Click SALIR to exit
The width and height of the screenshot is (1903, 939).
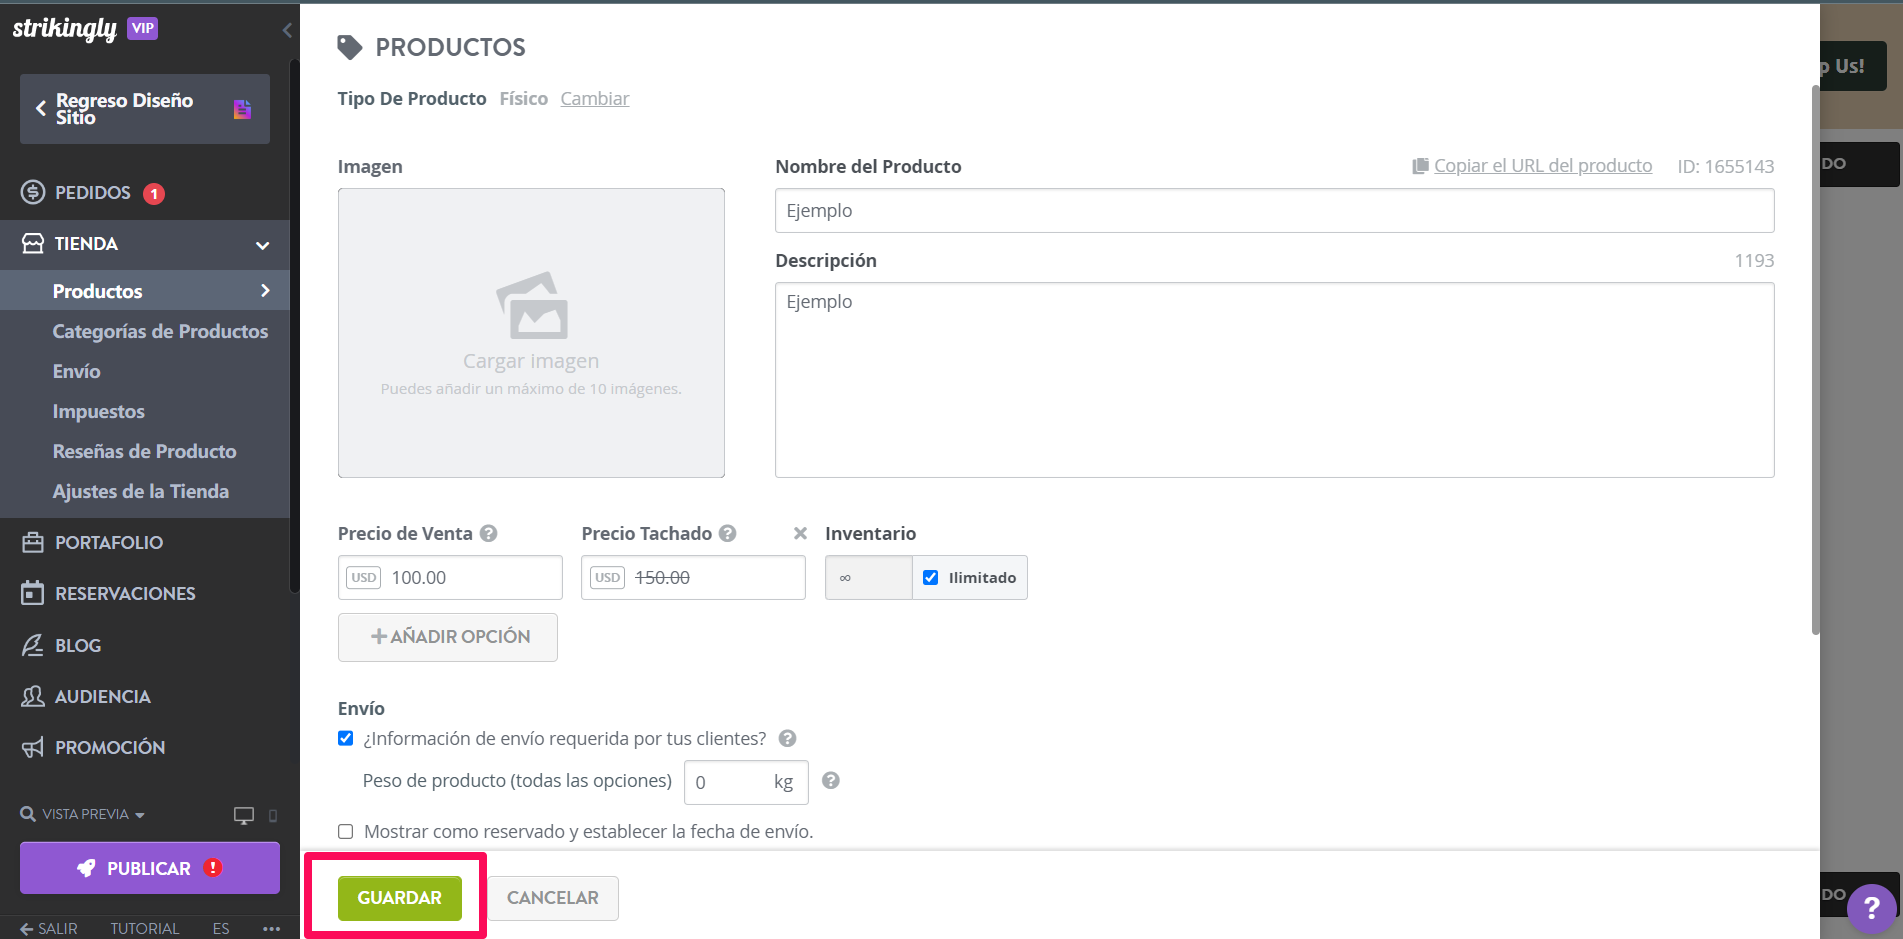[48, 928]
